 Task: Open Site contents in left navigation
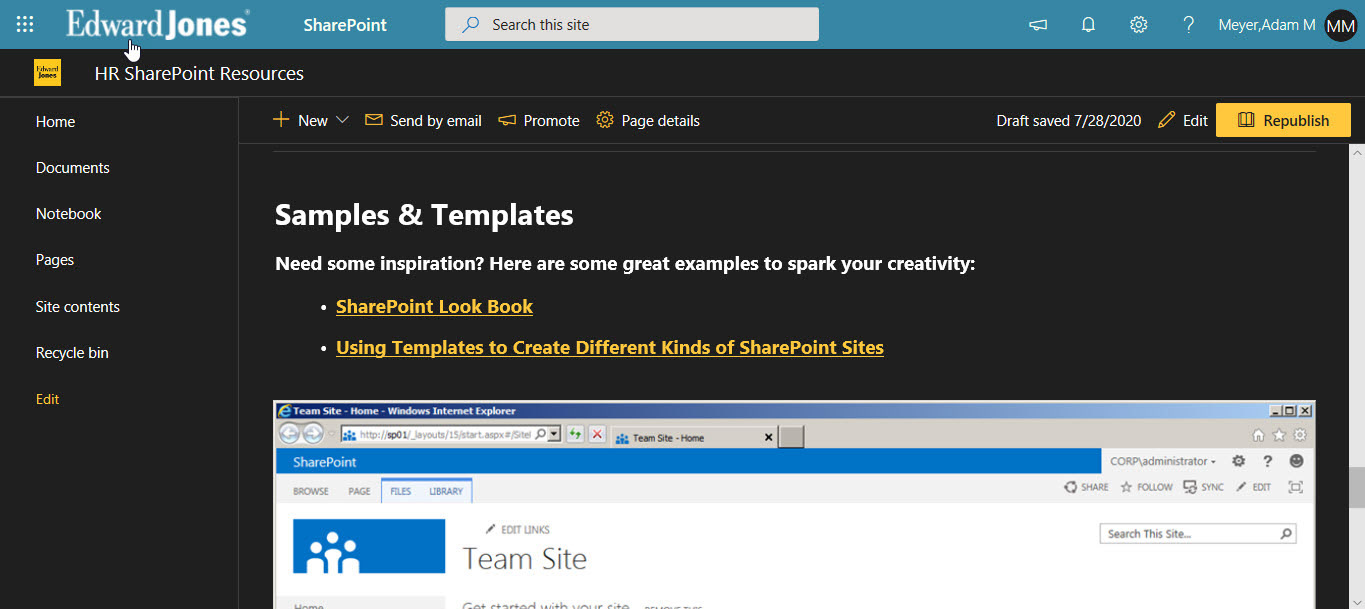point(78,307)
